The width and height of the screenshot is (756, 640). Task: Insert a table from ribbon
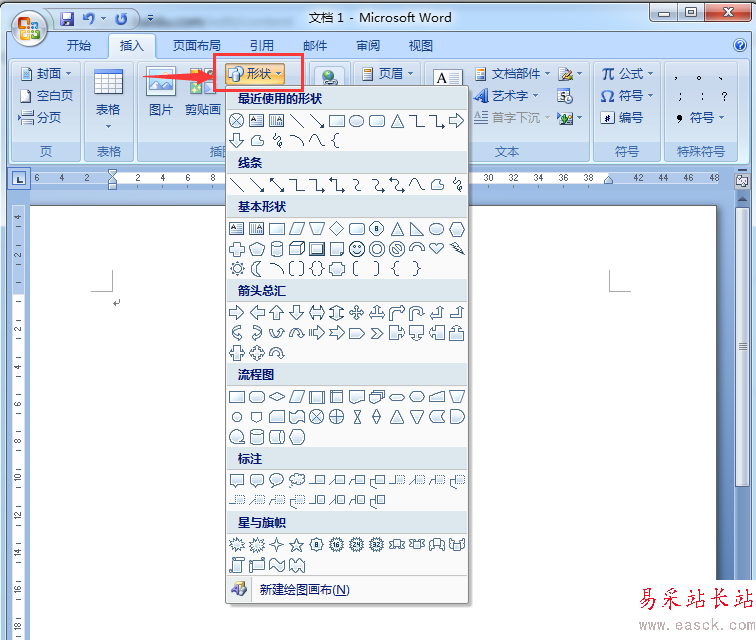[x=108, y=98]
